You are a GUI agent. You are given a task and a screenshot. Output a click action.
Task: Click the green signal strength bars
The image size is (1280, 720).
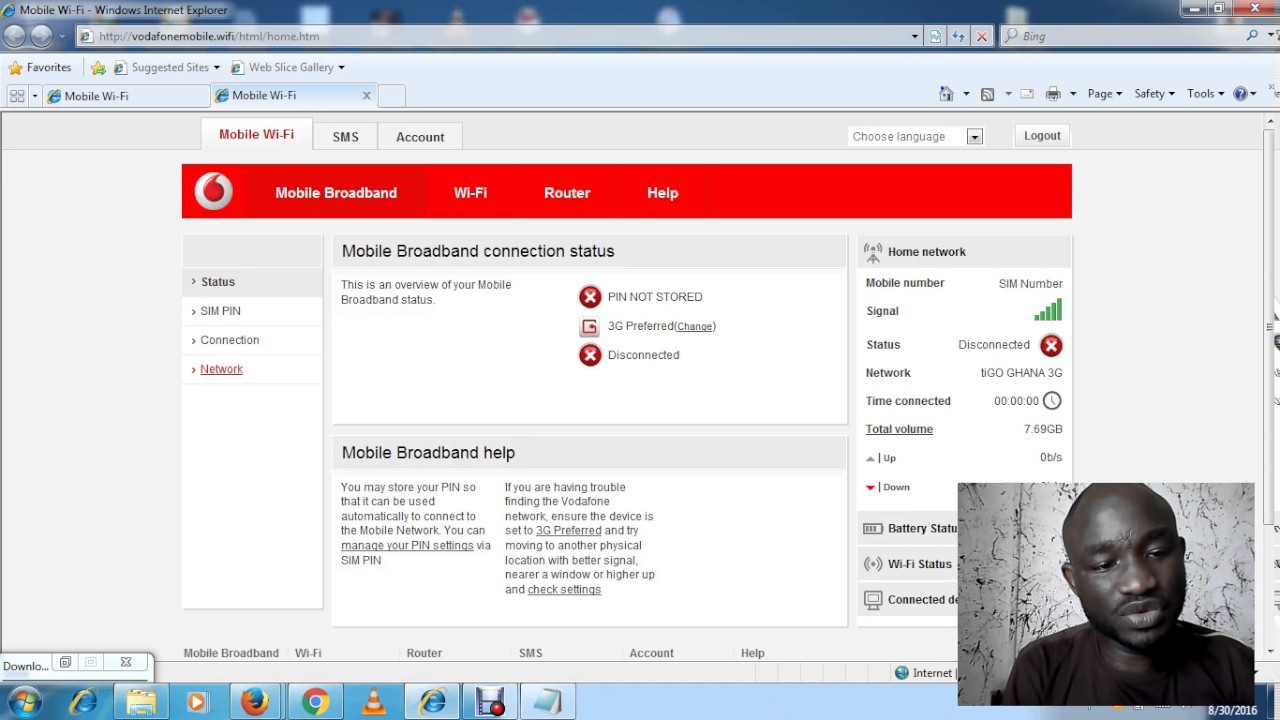(x=1048, y=310)
